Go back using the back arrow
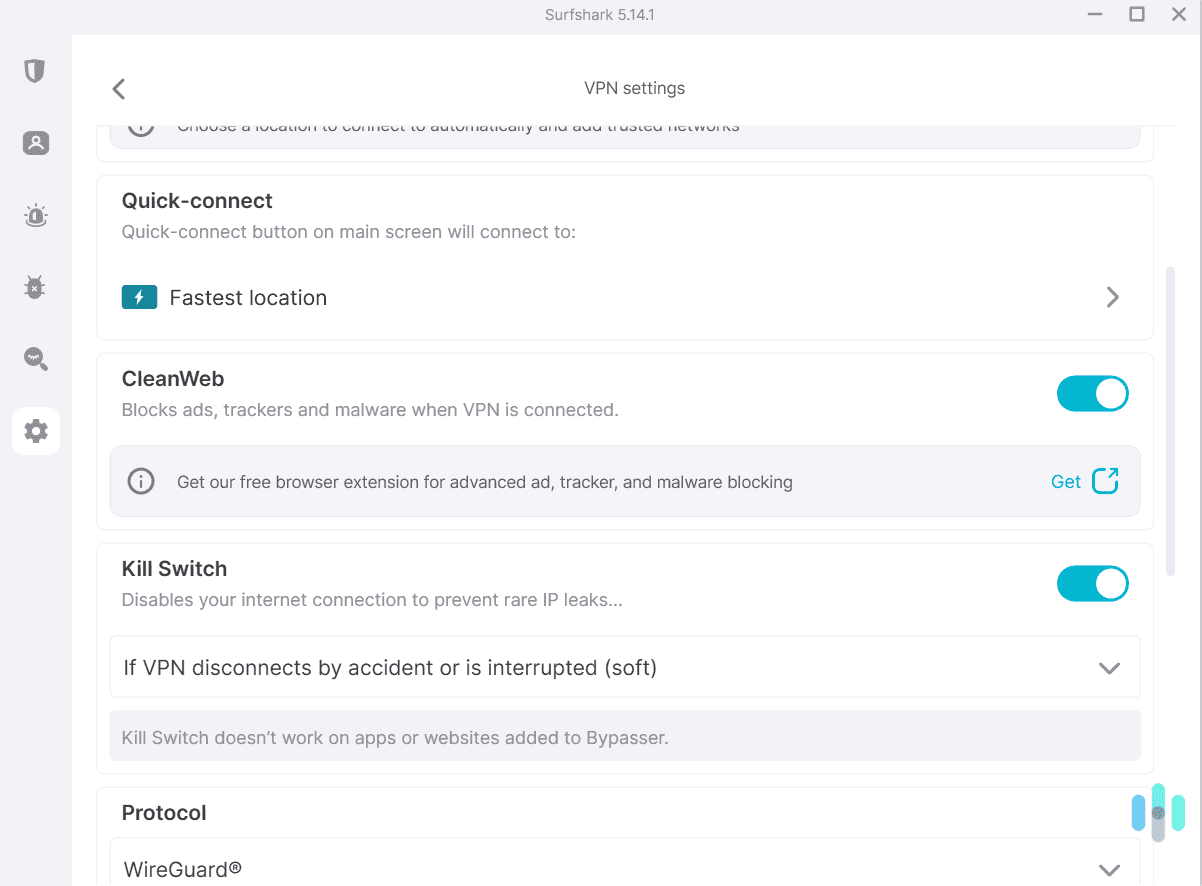 pyautogui.click(x=118, y=88)
